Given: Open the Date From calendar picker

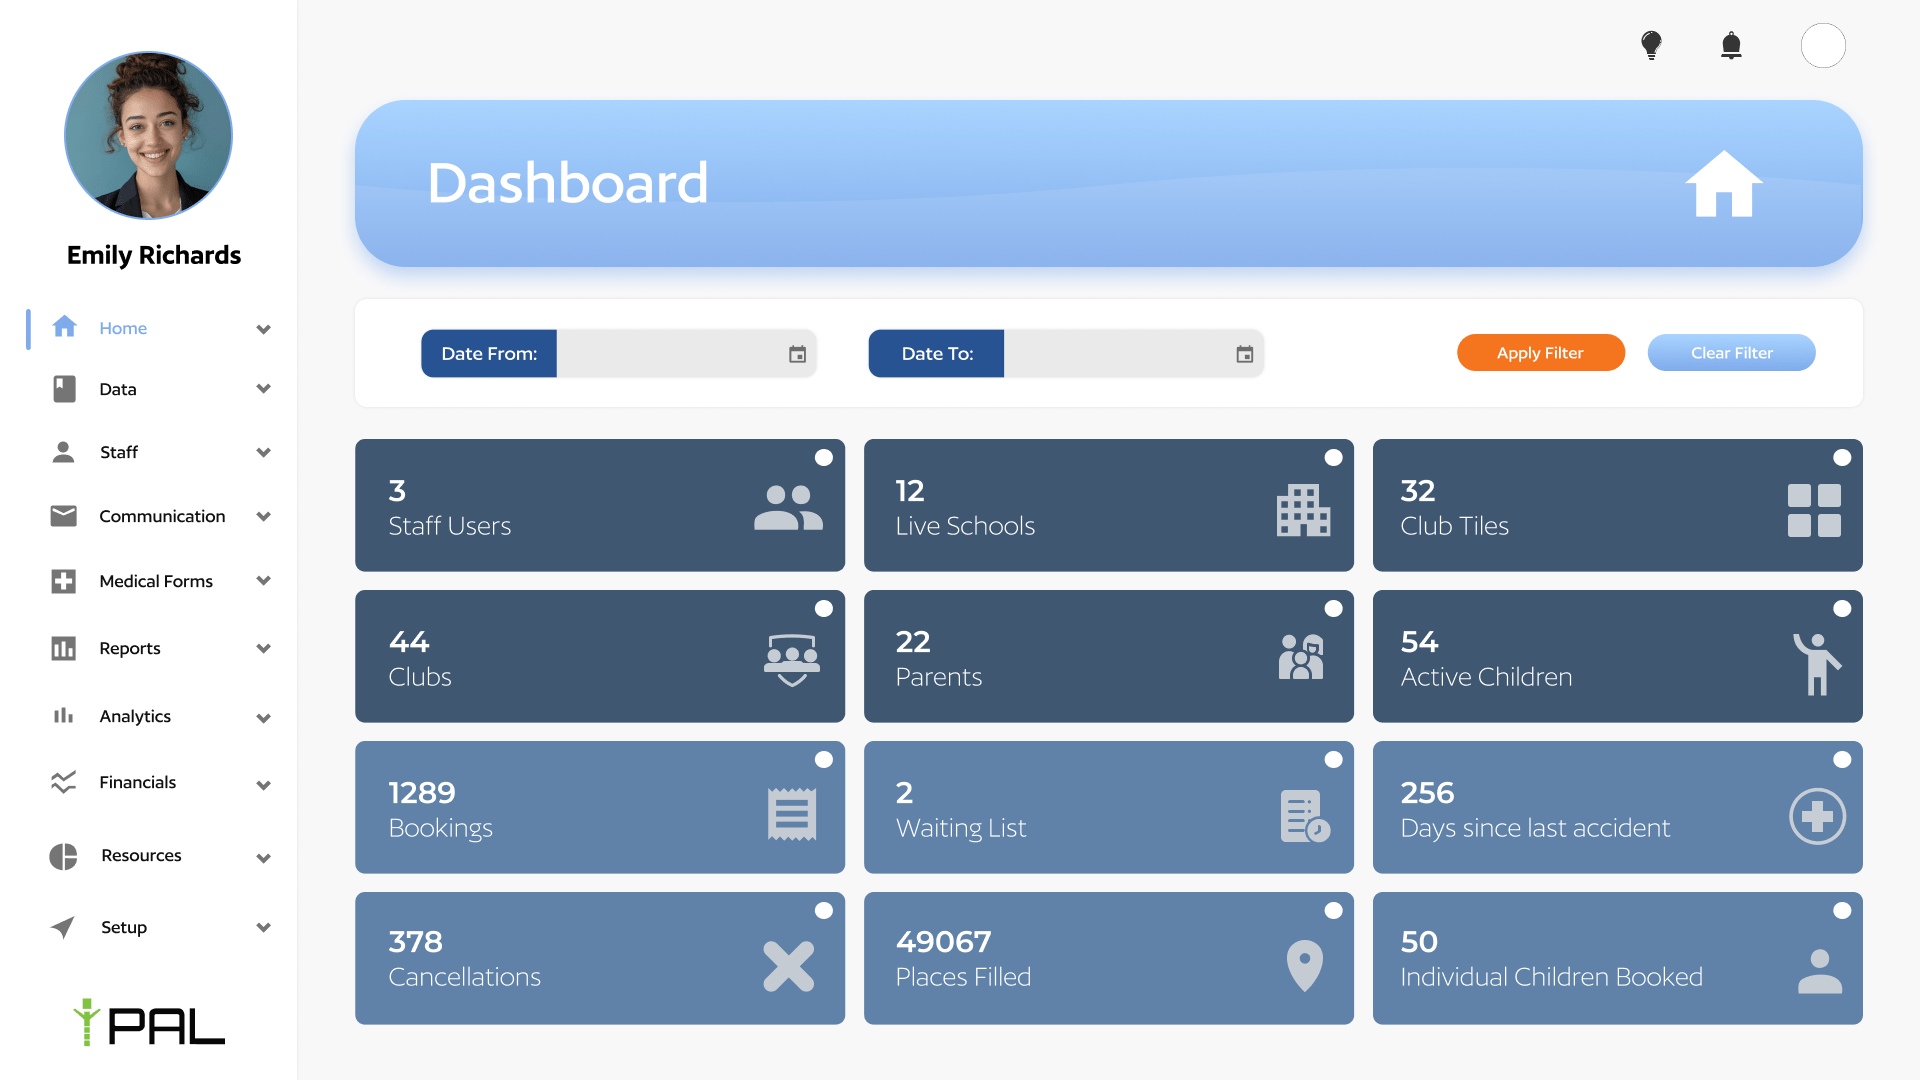Looking at the screenshot, I should click(796, 353).
